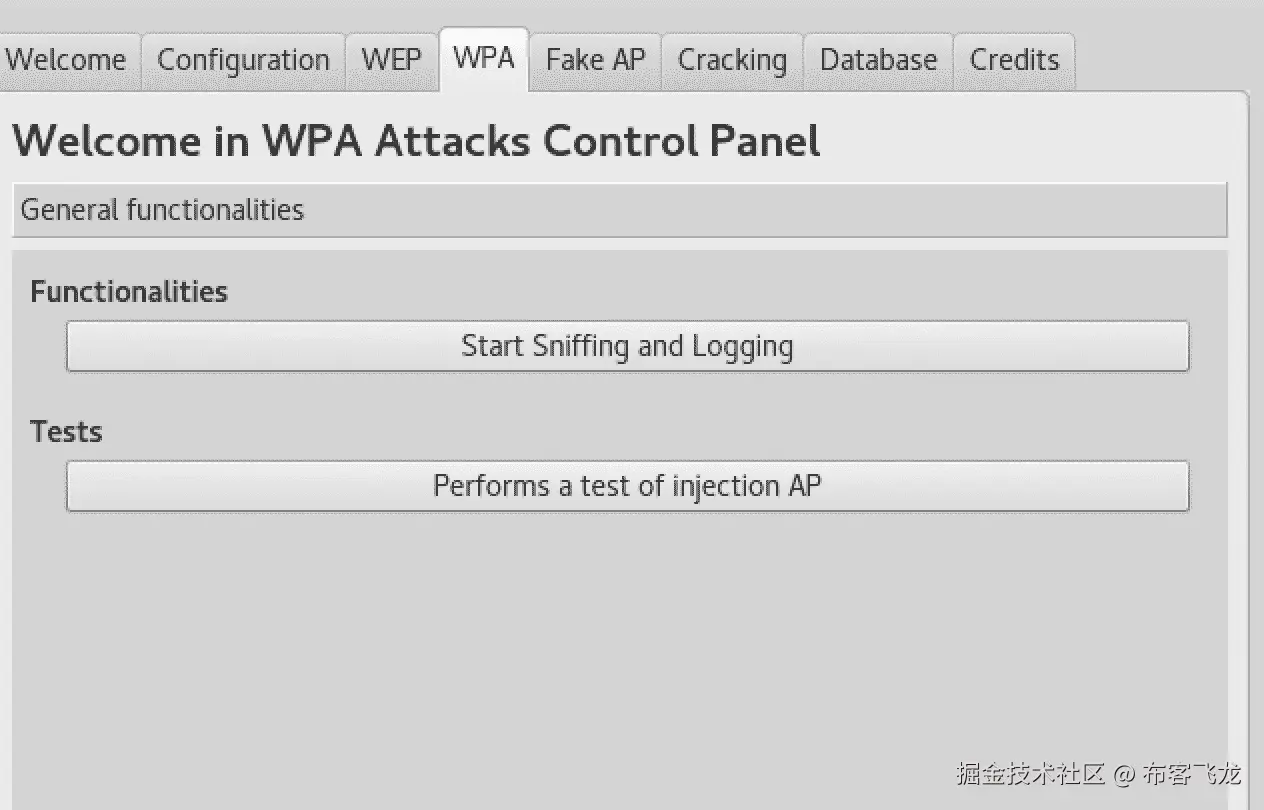The width and height of the screenshot is (1264, 810).
Task: Click blank tab bar space right of Credits
Action: [1160, 60]
